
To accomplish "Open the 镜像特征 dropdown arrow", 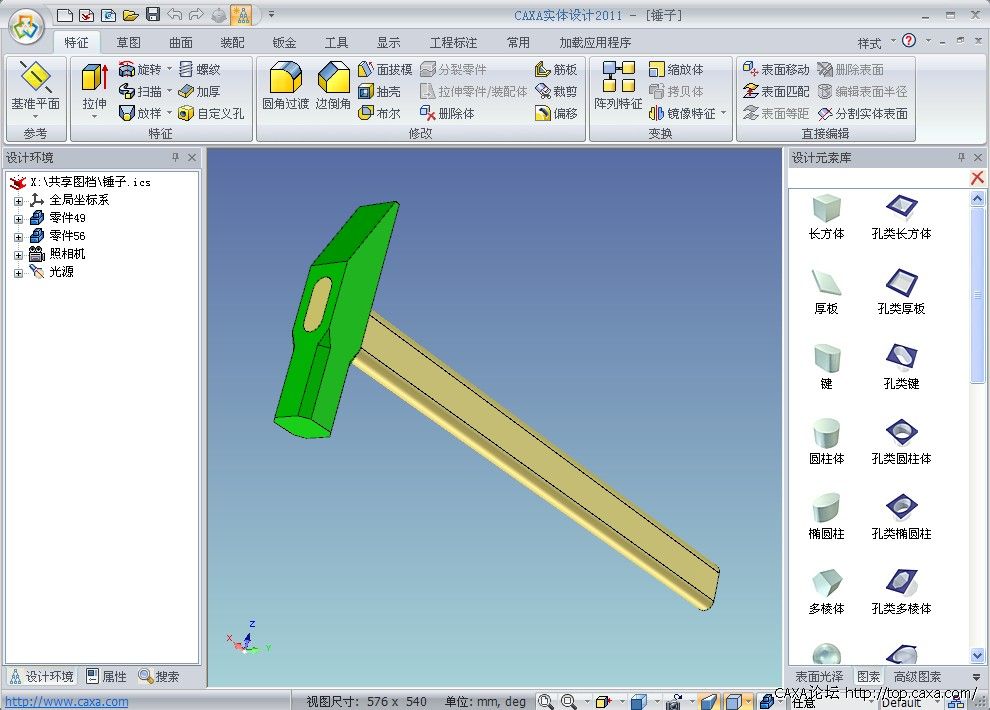I will [x=723, y=113].
